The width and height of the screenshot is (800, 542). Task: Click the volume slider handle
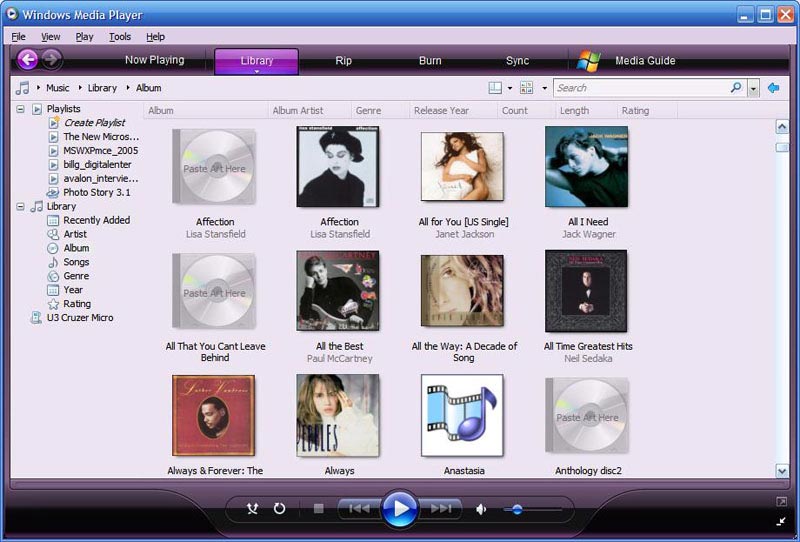coord(517,509)
